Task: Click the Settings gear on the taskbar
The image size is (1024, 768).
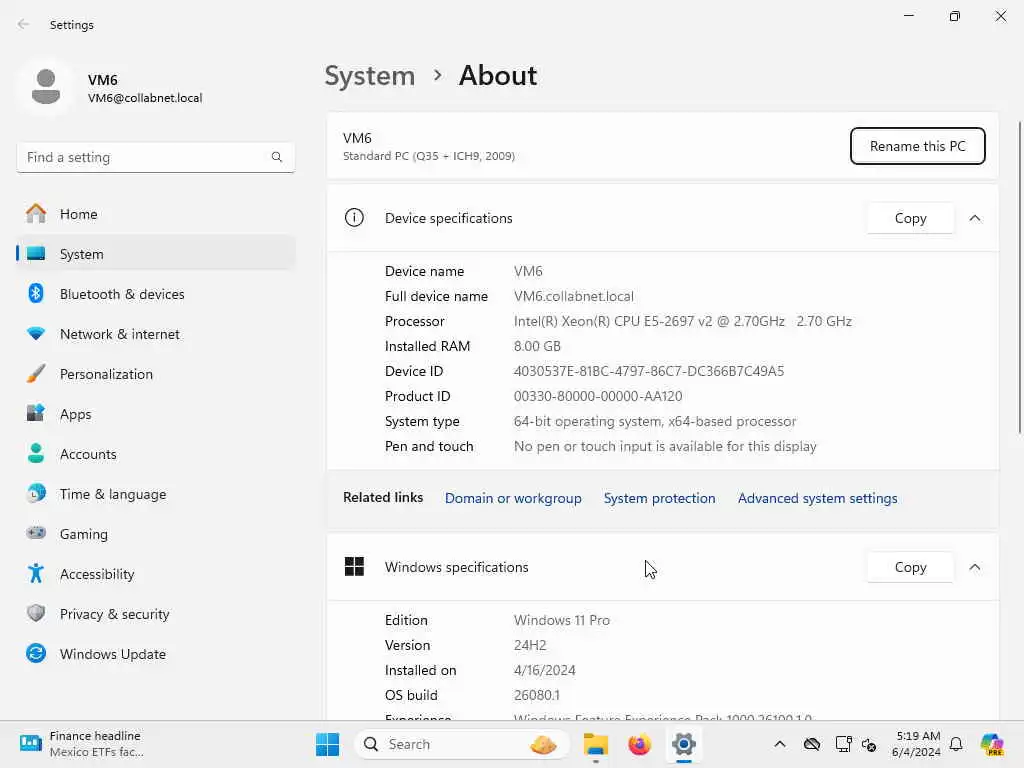Action: pyautogui.click(x=683, y=744)
